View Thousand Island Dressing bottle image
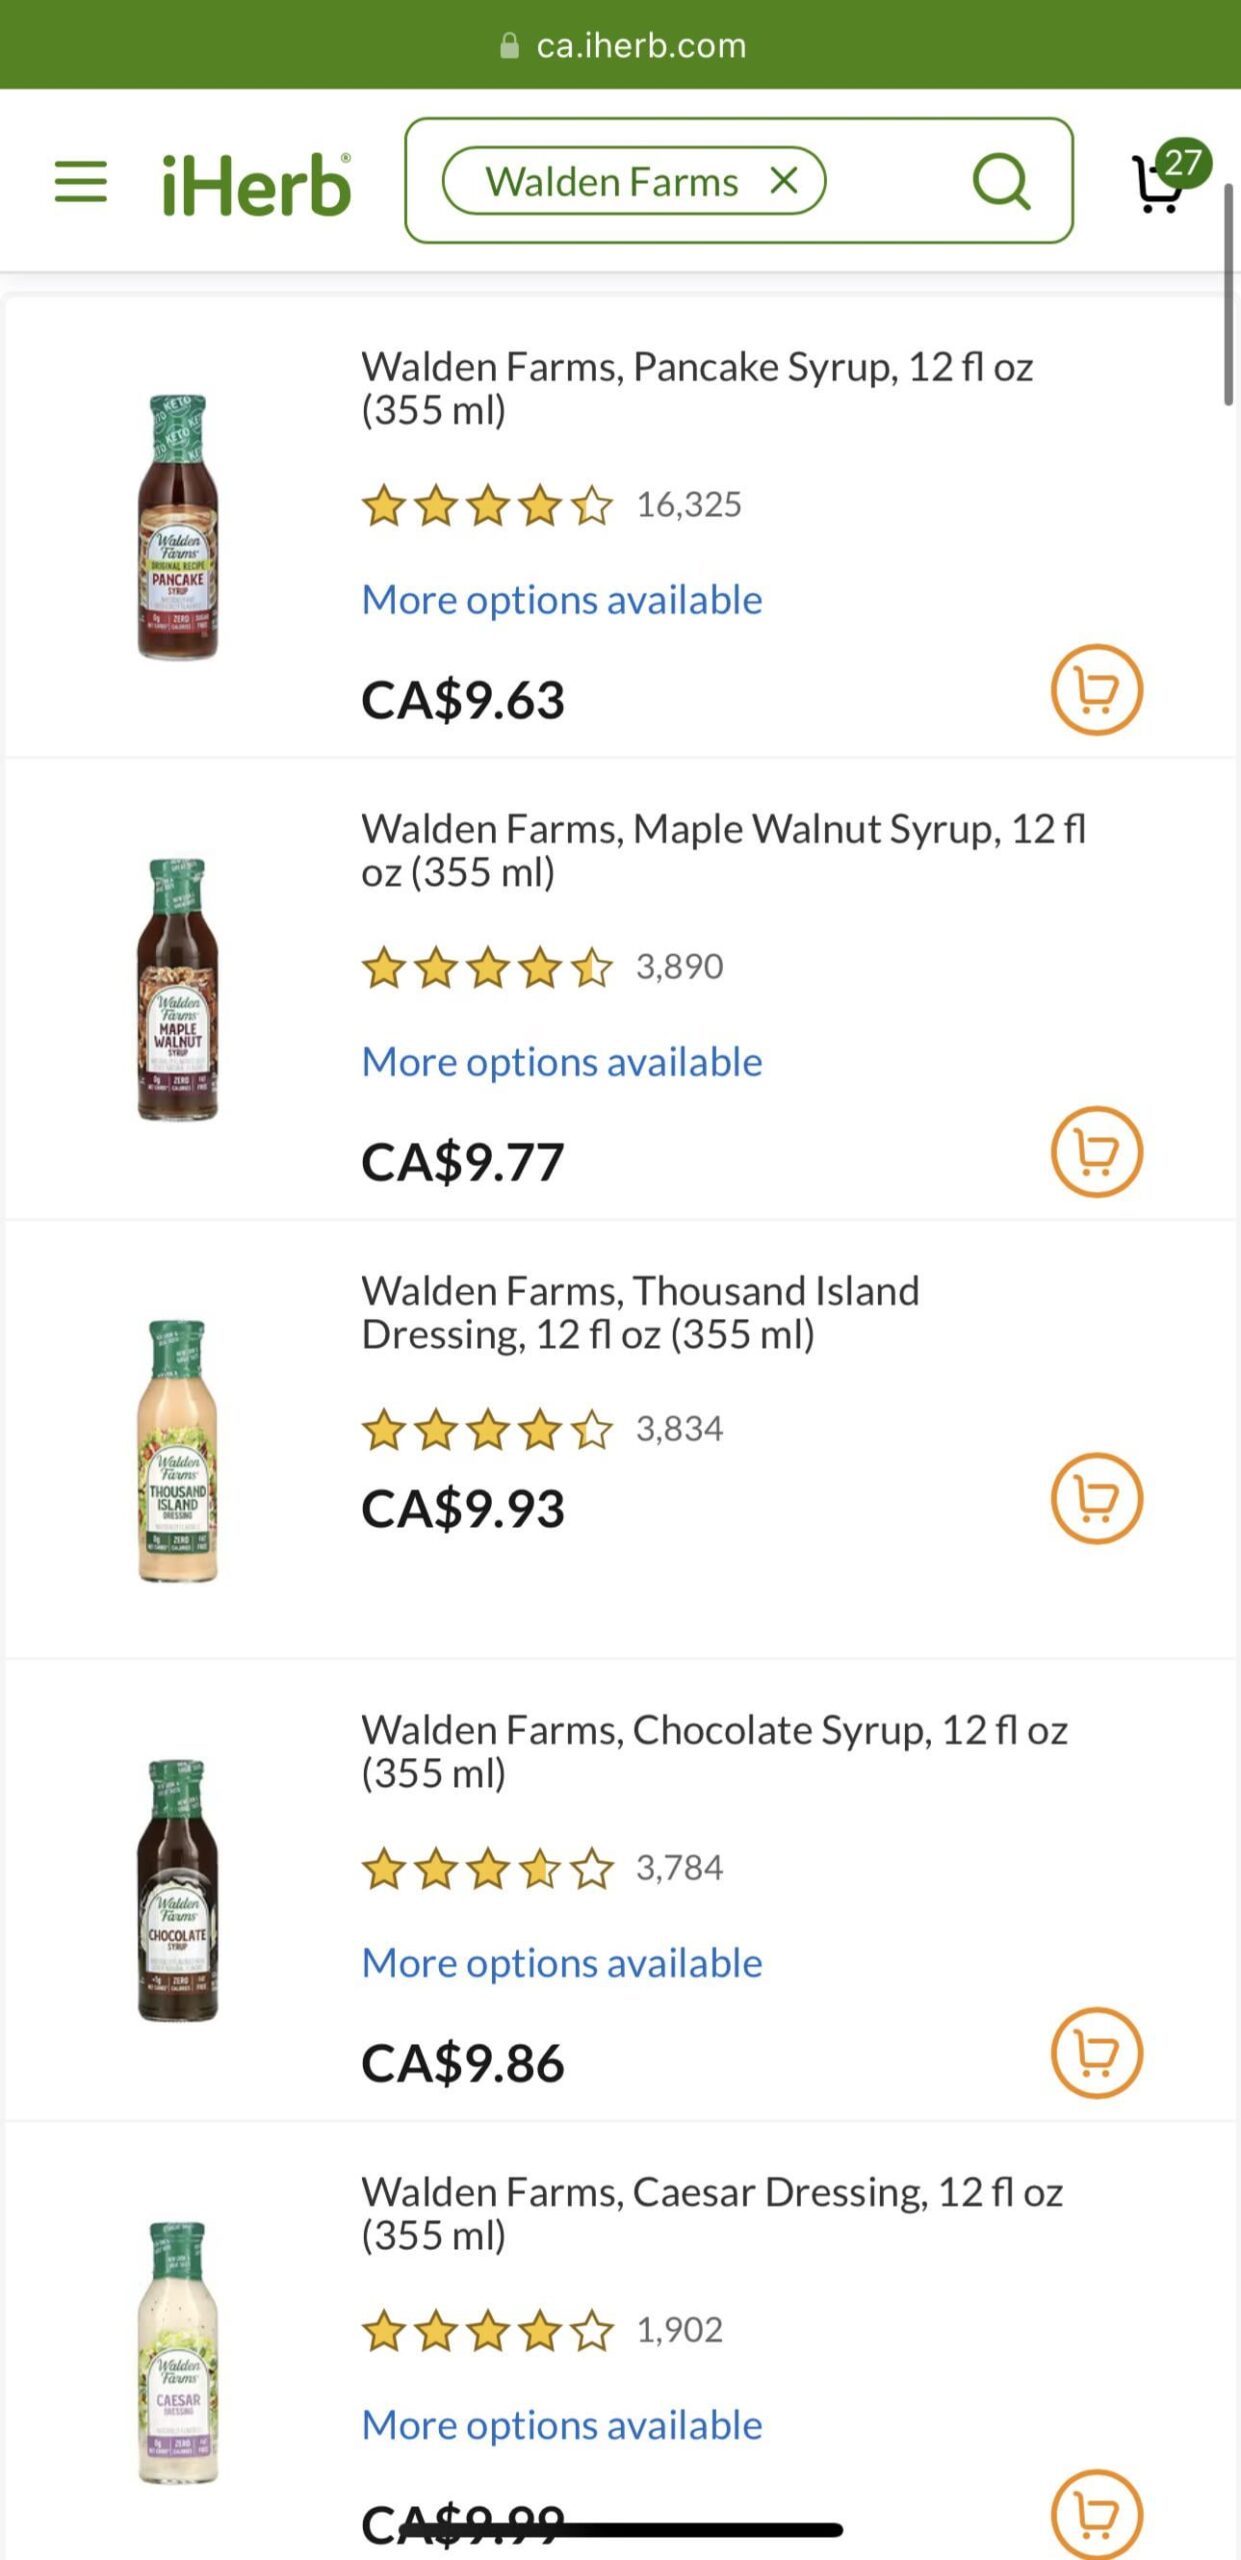The image size is (1241, 2560). pyautogui.click(x=177, y=1451)
